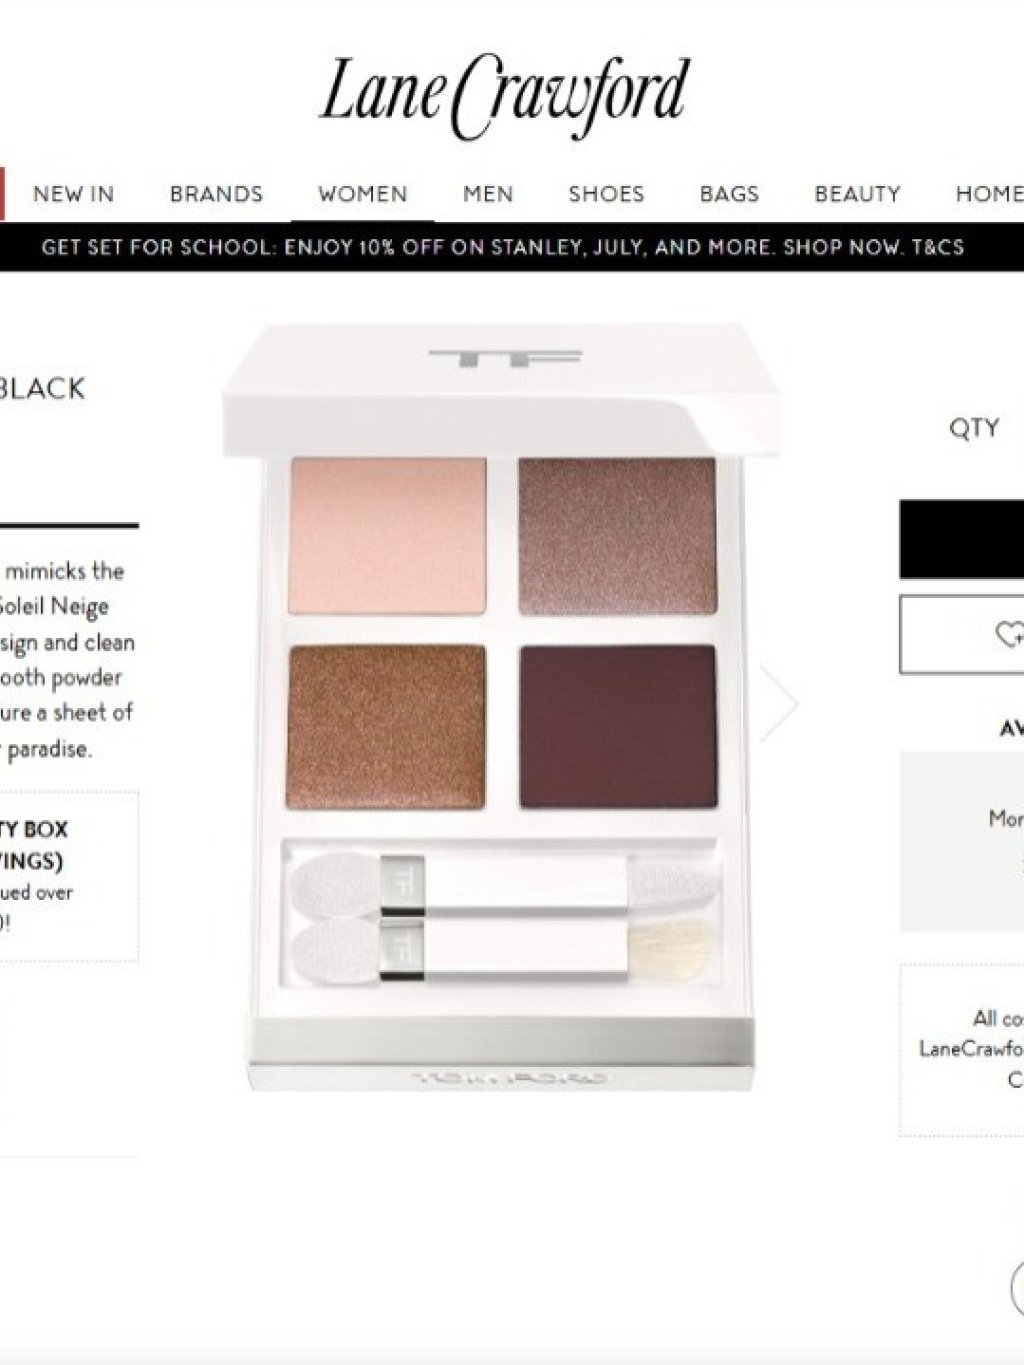
Task: Click the Get Set For School promo banner
Action: [503, 247]
